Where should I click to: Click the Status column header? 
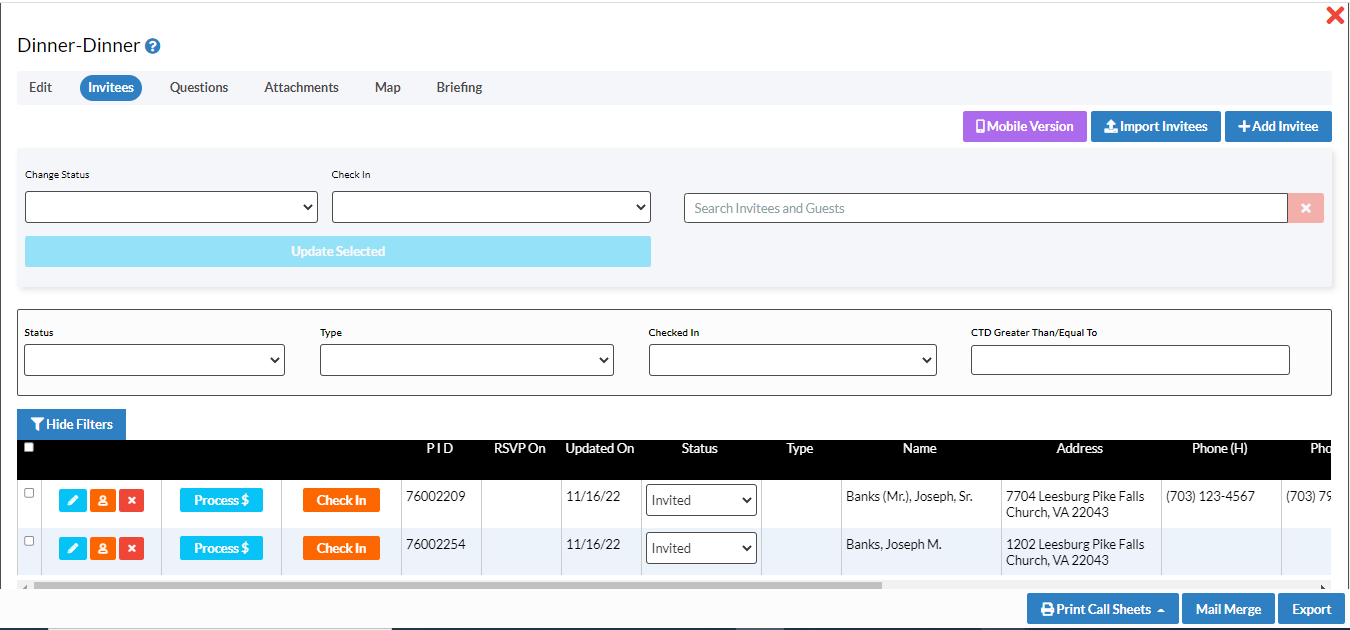[x=700, y=448]
